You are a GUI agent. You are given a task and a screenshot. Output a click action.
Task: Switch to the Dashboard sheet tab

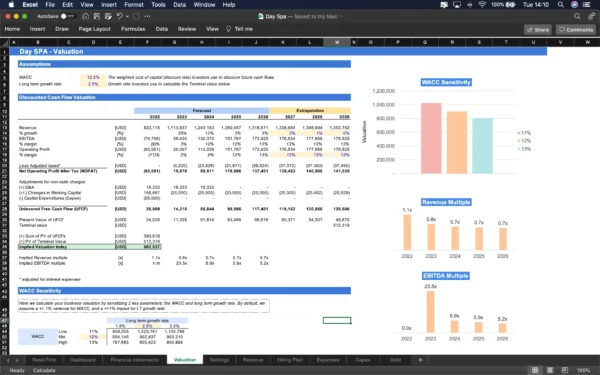pos(83,360)
